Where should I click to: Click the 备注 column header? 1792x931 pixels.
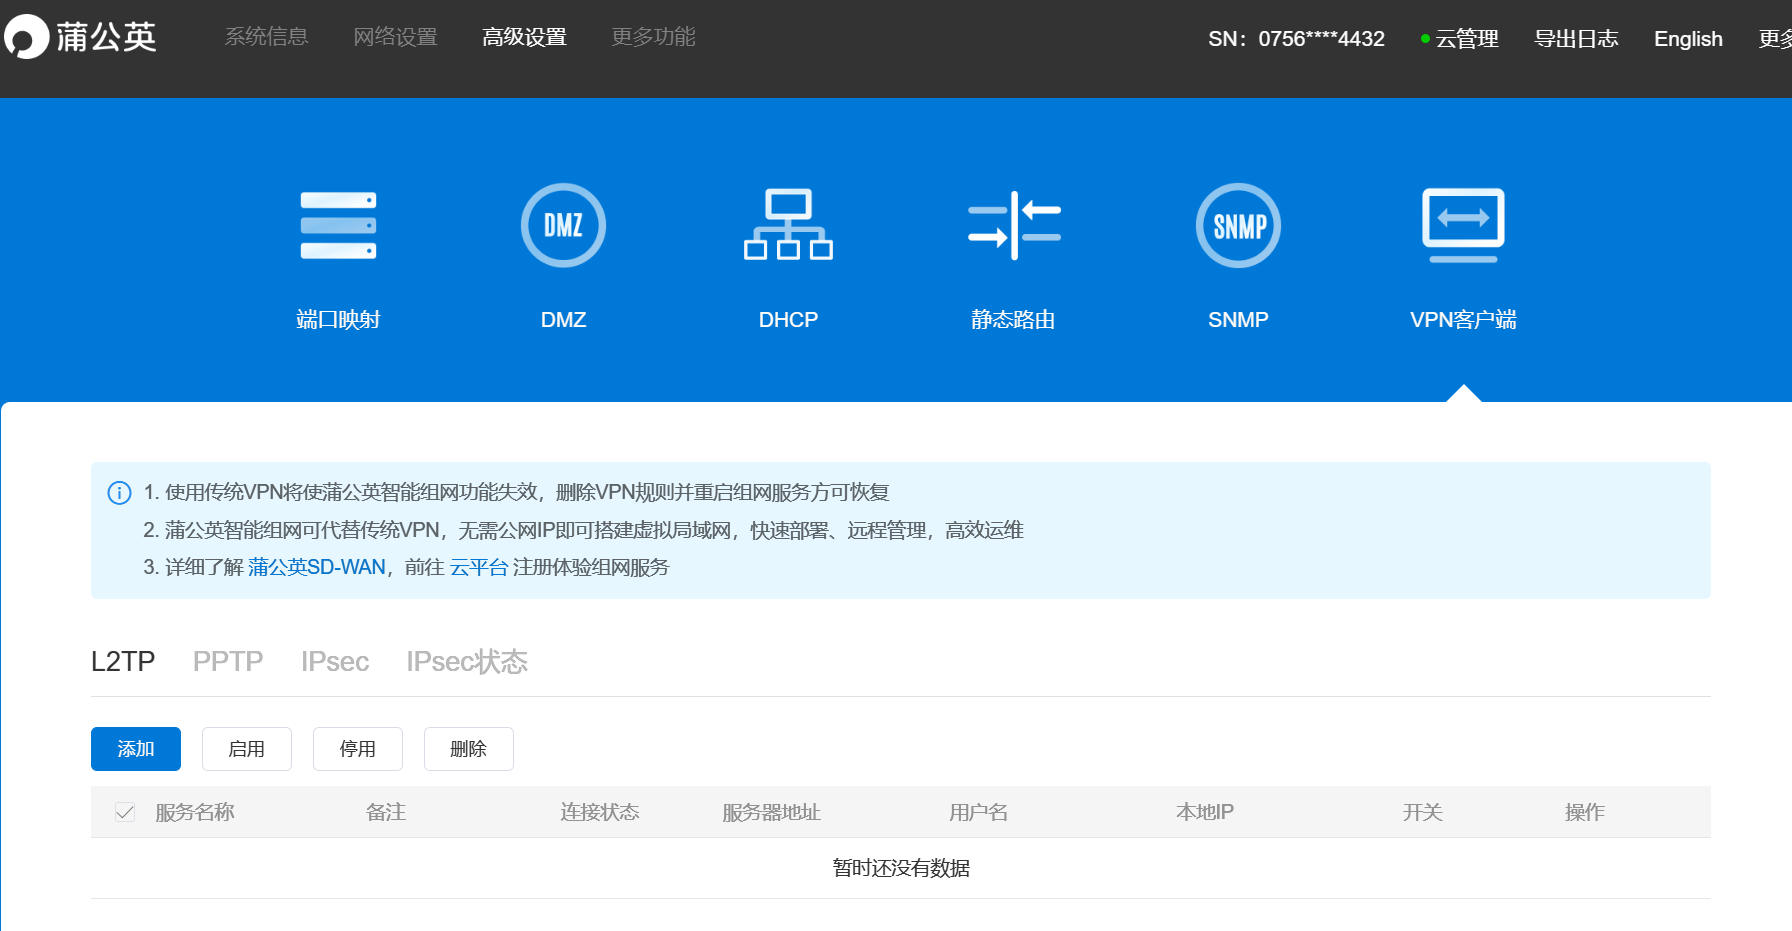point(386,812)
